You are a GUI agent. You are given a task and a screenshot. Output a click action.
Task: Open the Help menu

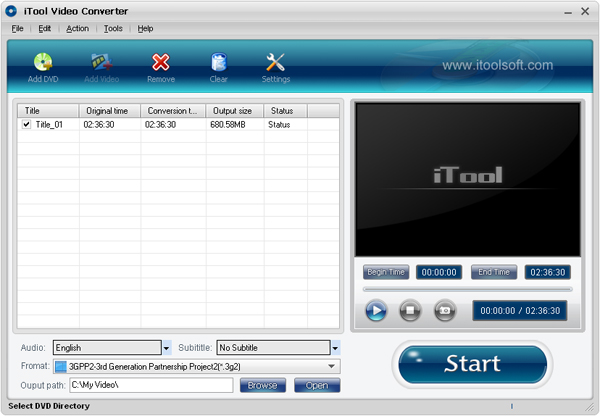click(145, 28)
